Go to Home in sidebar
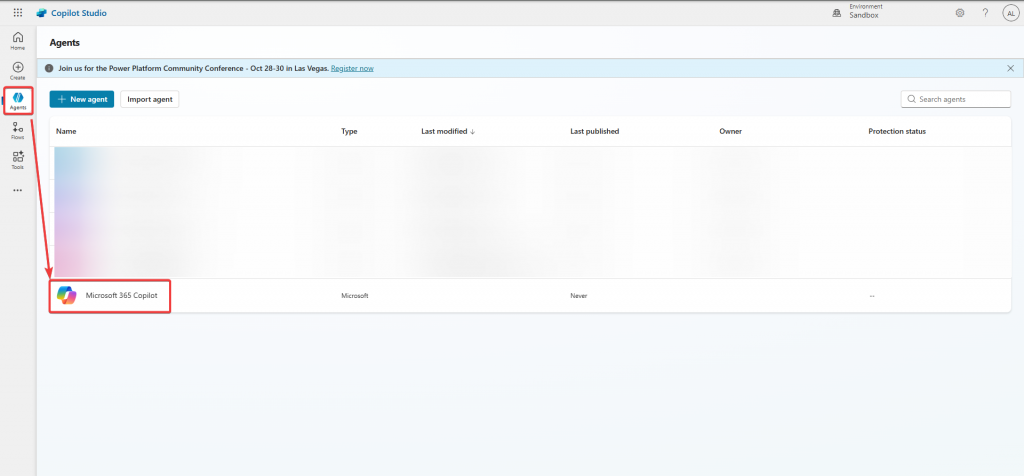 tap(18, 40)
